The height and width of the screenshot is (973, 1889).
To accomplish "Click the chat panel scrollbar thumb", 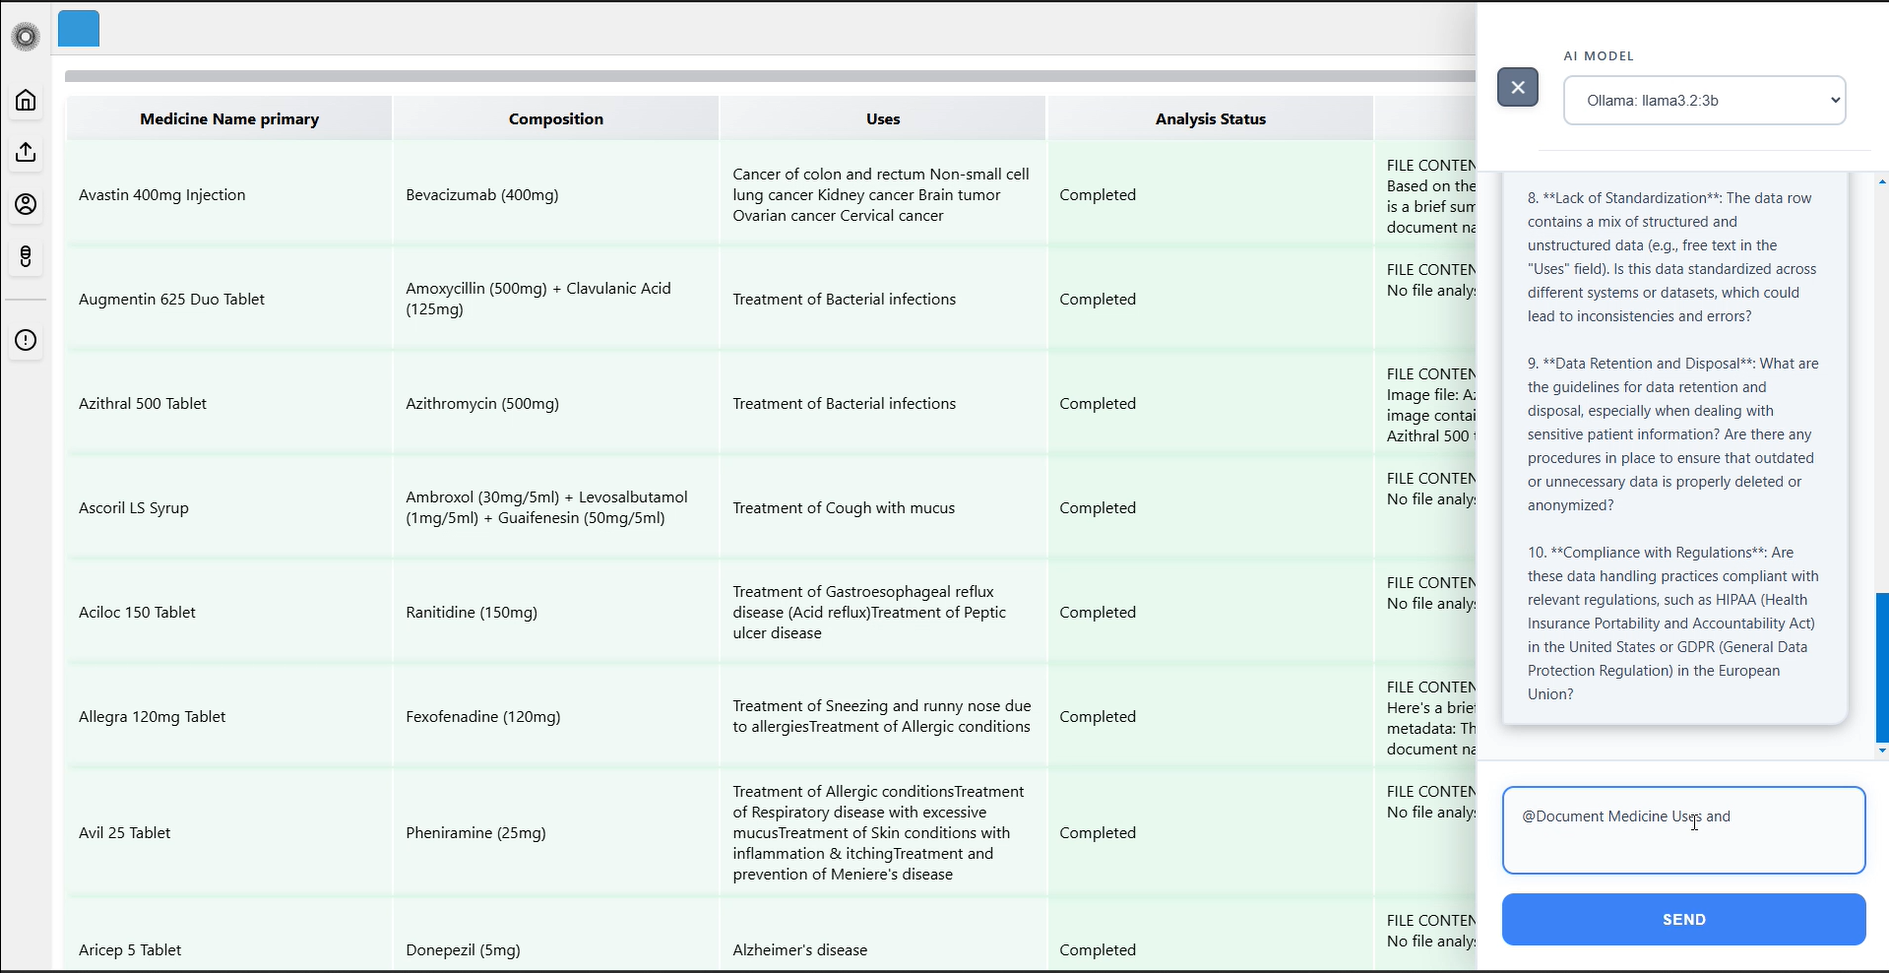I will [x=1882, y=667].
